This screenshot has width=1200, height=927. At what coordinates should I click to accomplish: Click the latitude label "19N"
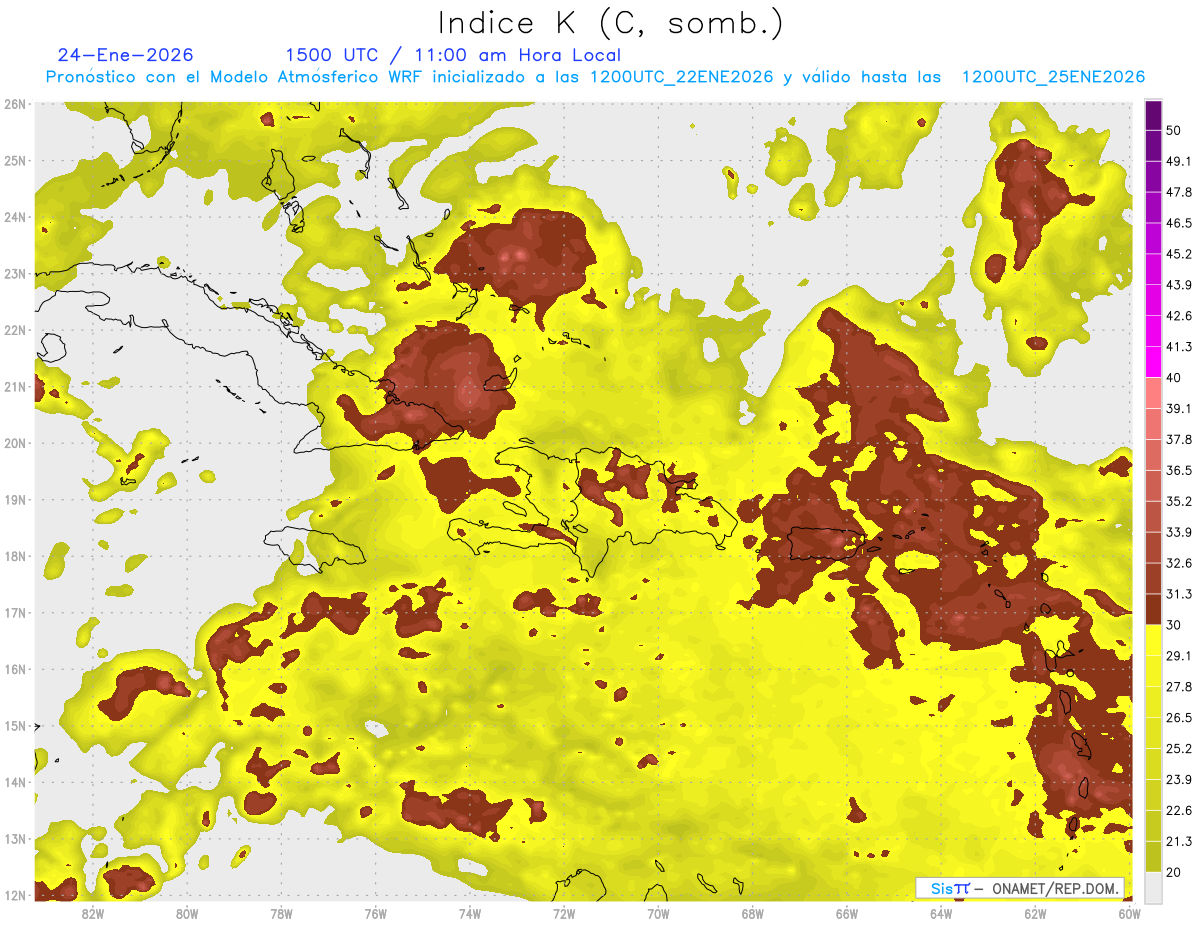click(15, 499)
